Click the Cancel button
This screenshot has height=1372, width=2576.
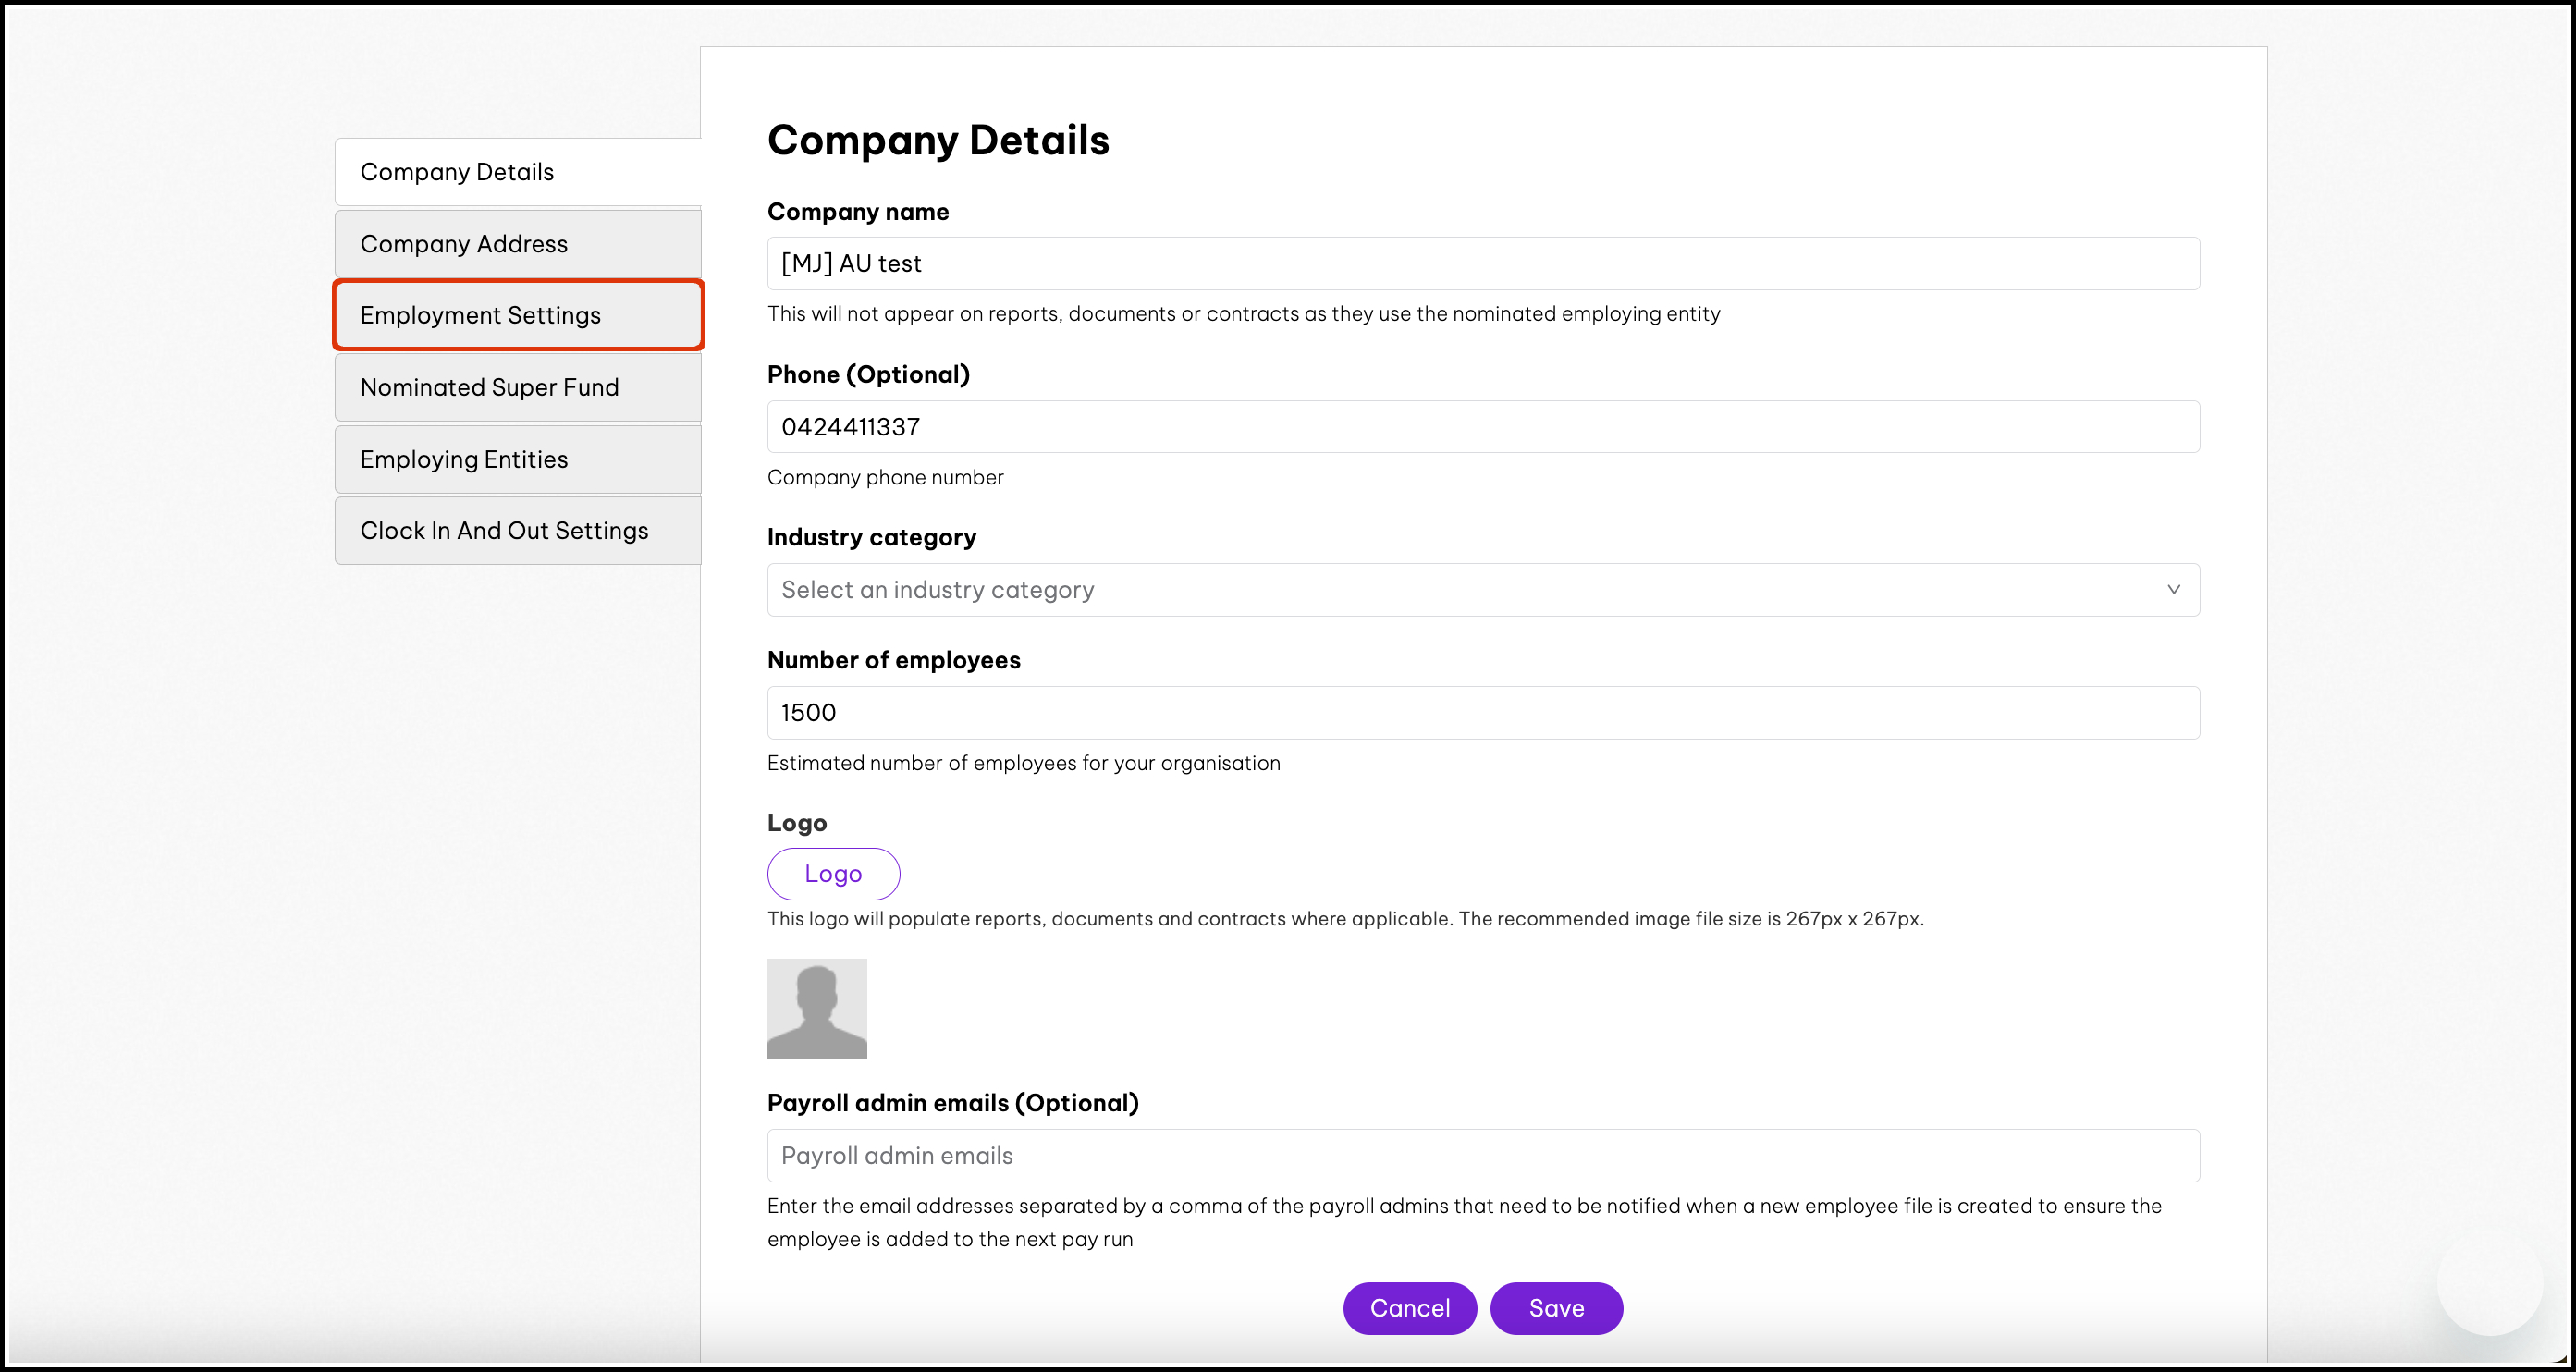[1409, 1308]
